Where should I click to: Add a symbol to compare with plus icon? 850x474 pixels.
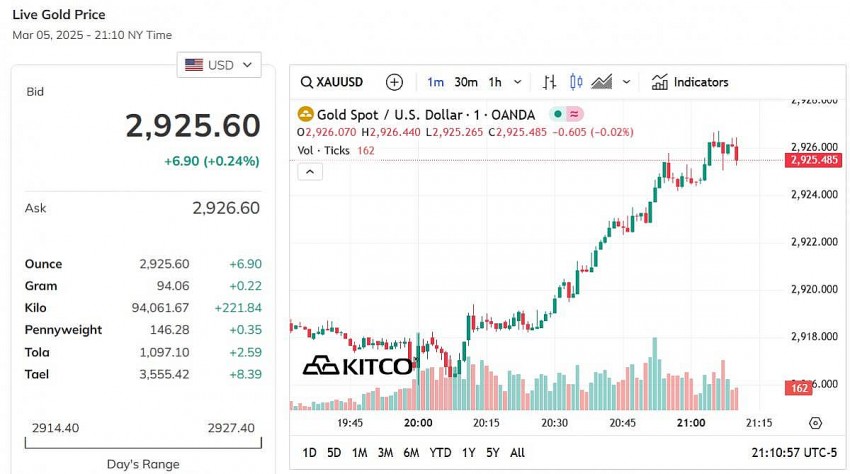pyautogui.click(x=394, y=82)
